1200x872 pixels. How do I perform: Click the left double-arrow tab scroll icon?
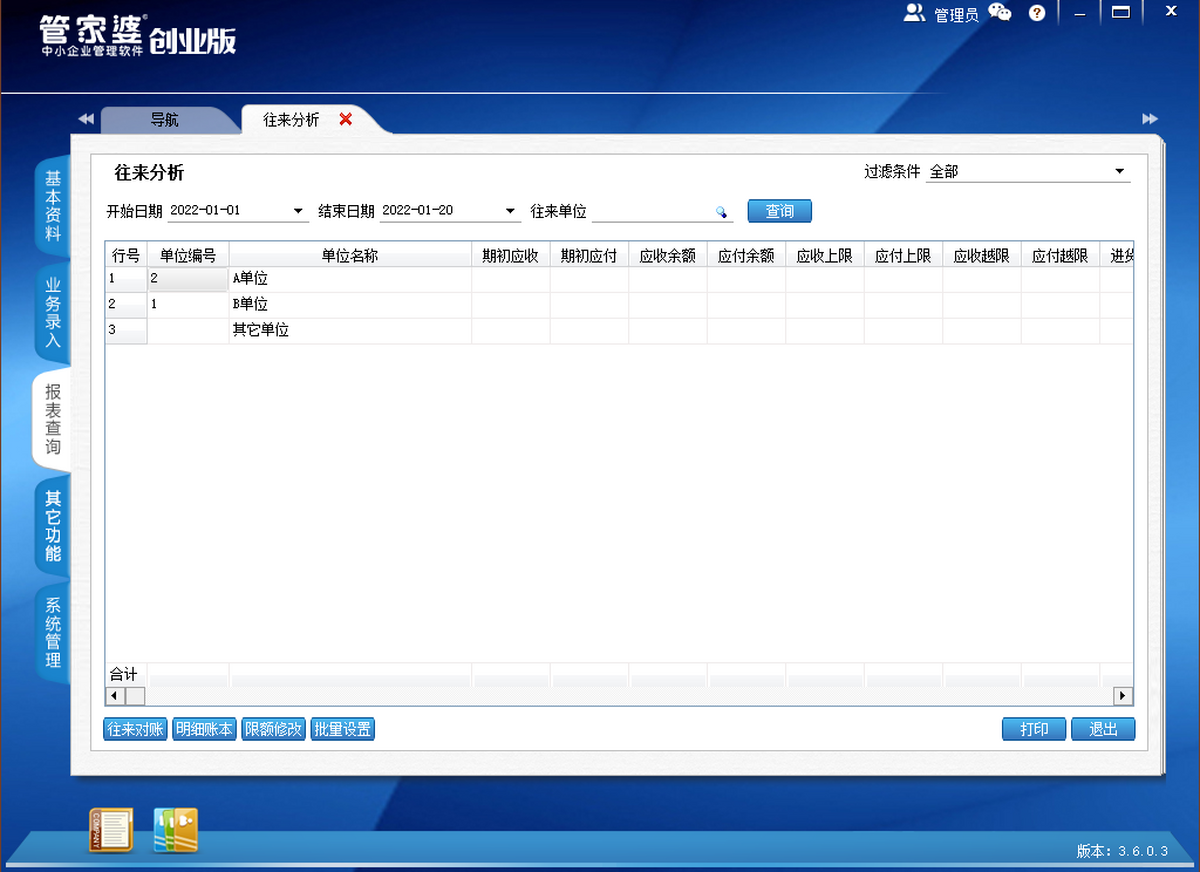(86, 119)
